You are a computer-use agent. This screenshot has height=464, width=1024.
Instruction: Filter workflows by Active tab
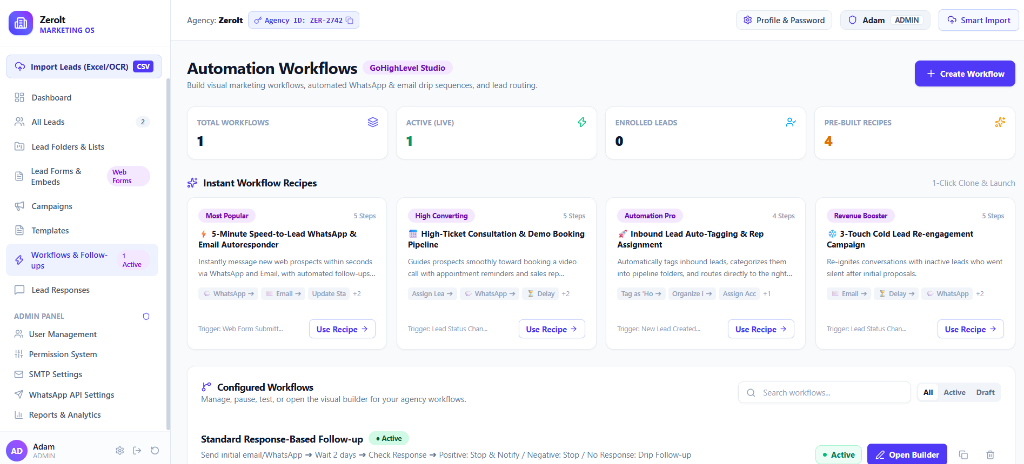click(x=954, y=393)
